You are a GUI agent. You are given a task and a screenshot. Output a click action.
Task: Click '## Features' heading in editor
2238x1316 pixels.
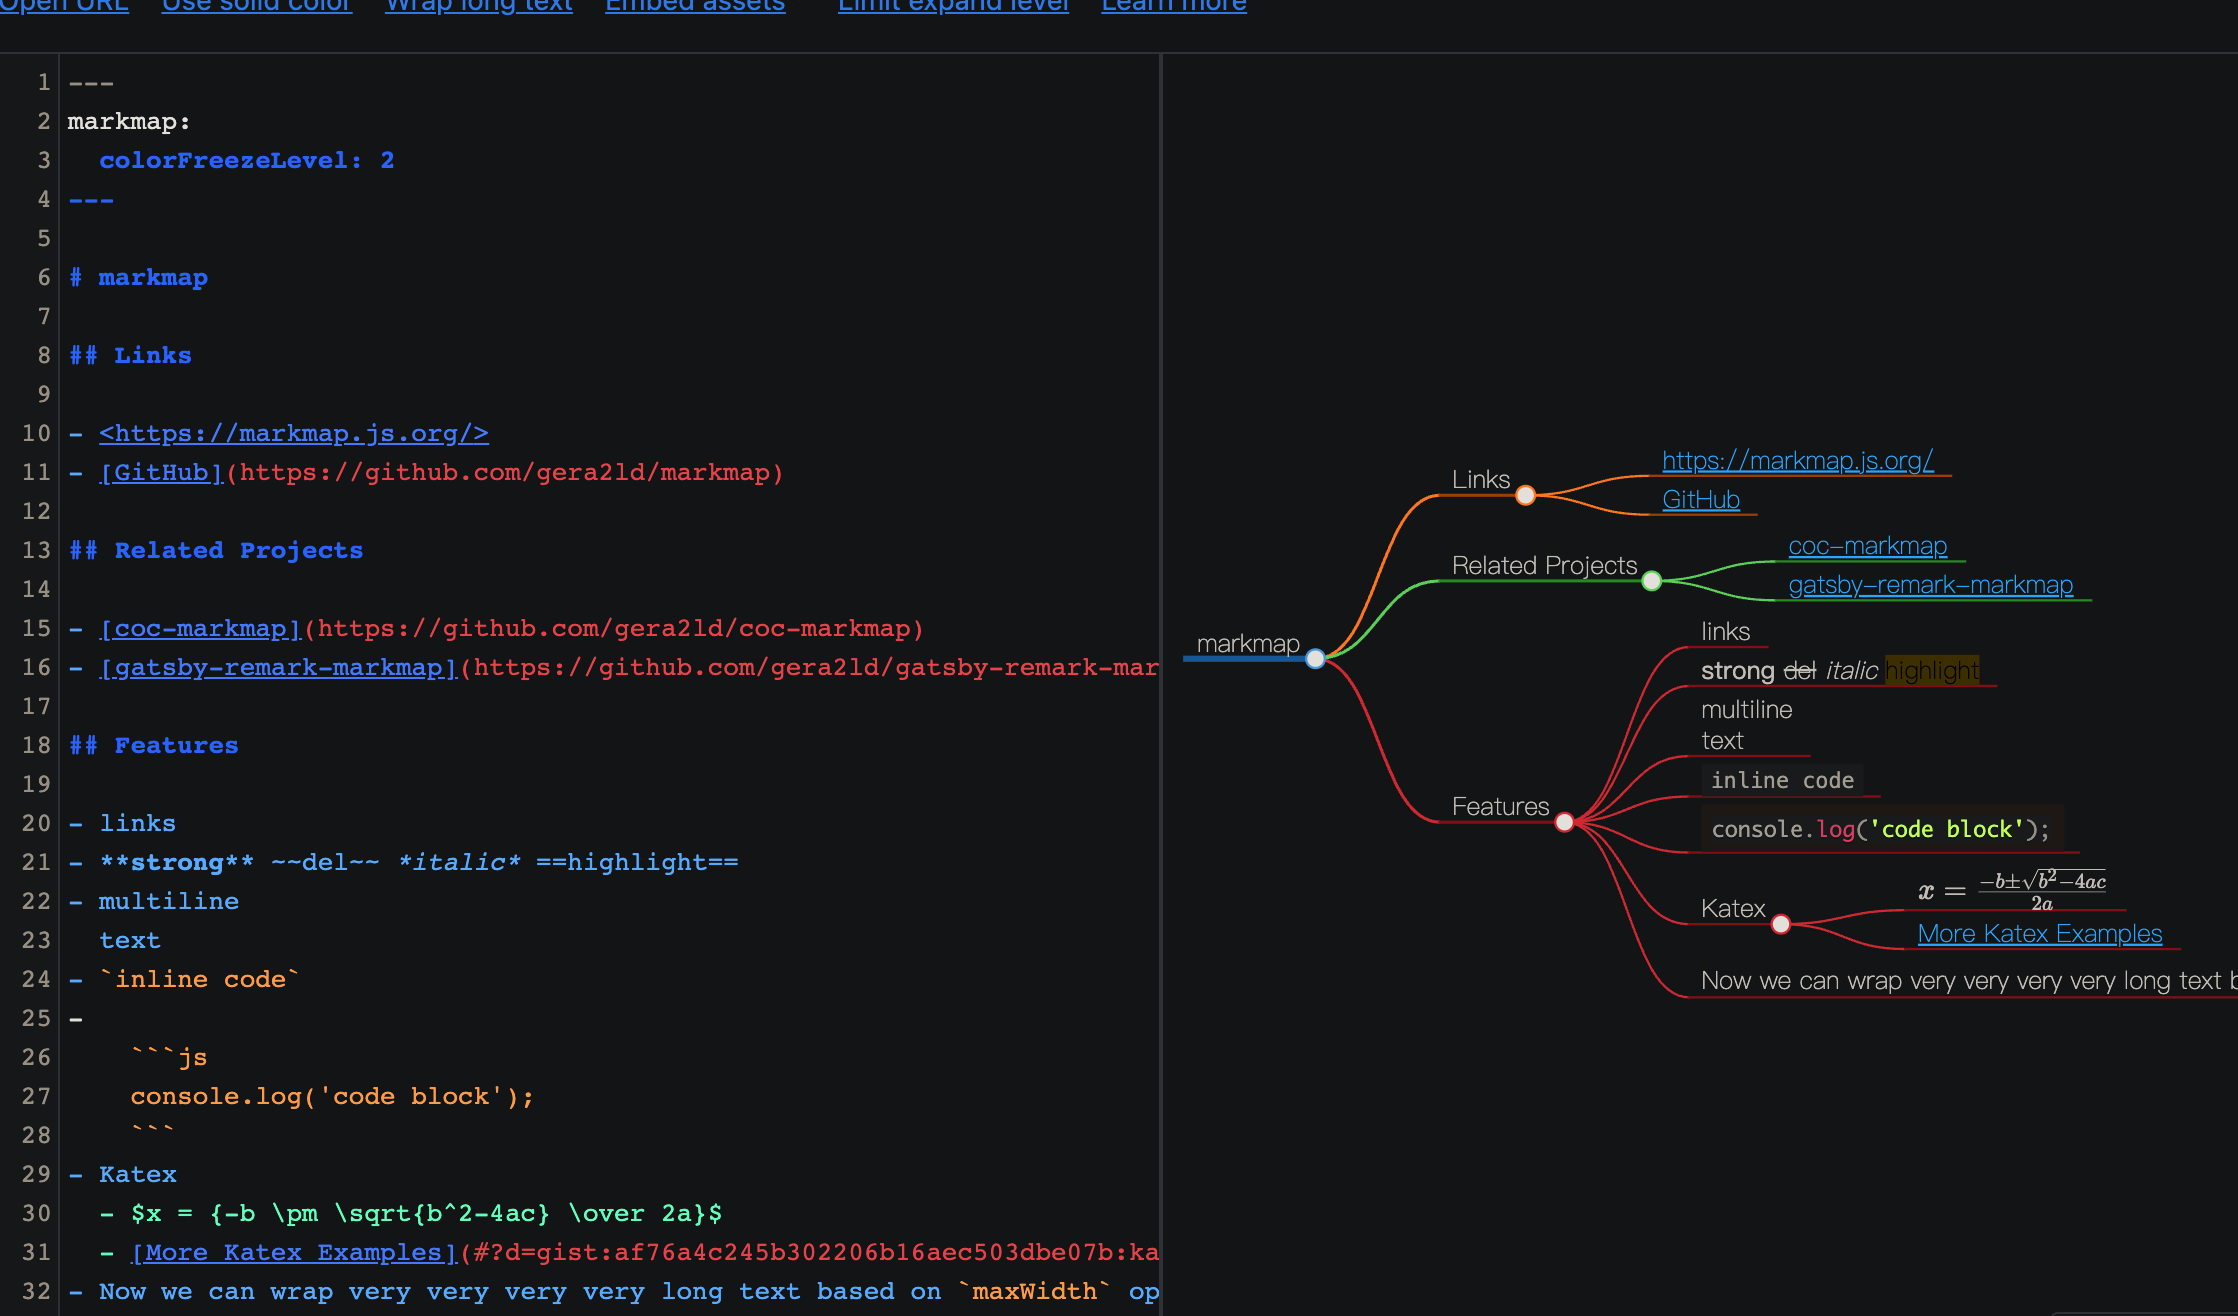[x=153, y=745]
